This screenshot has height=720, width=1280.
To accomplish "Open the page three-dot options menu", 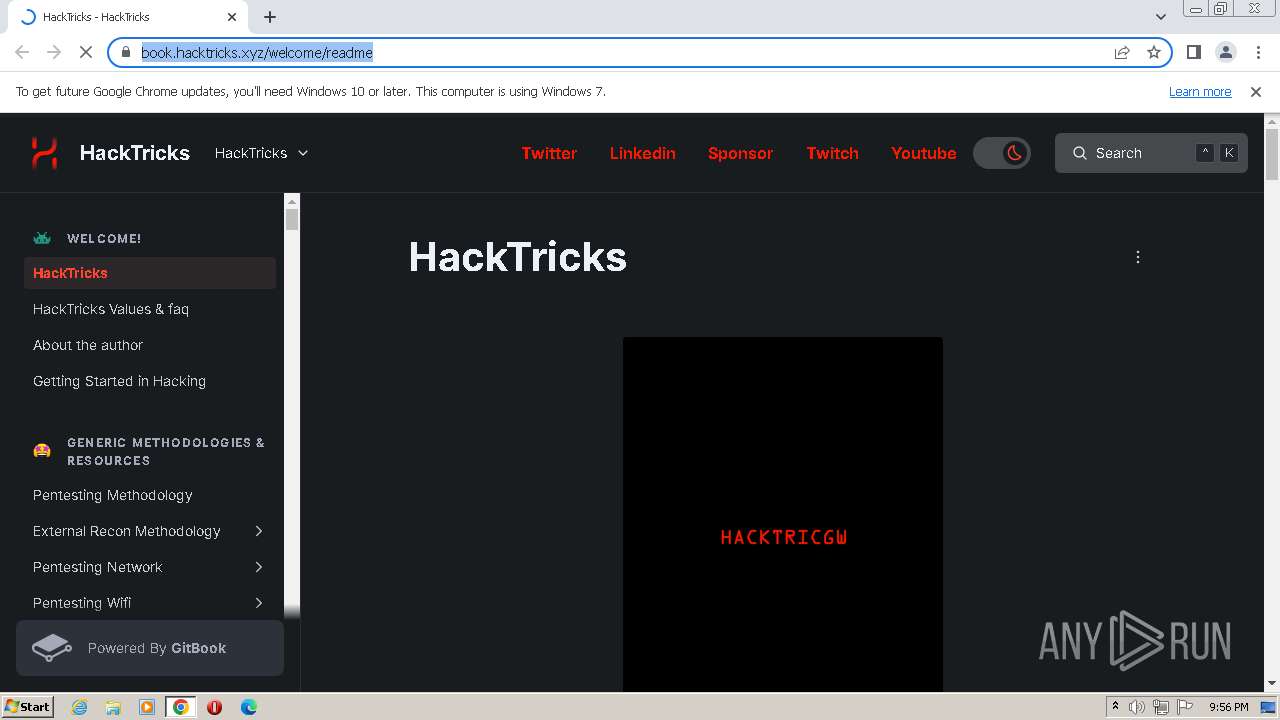I will click(x=1138, y=257).
